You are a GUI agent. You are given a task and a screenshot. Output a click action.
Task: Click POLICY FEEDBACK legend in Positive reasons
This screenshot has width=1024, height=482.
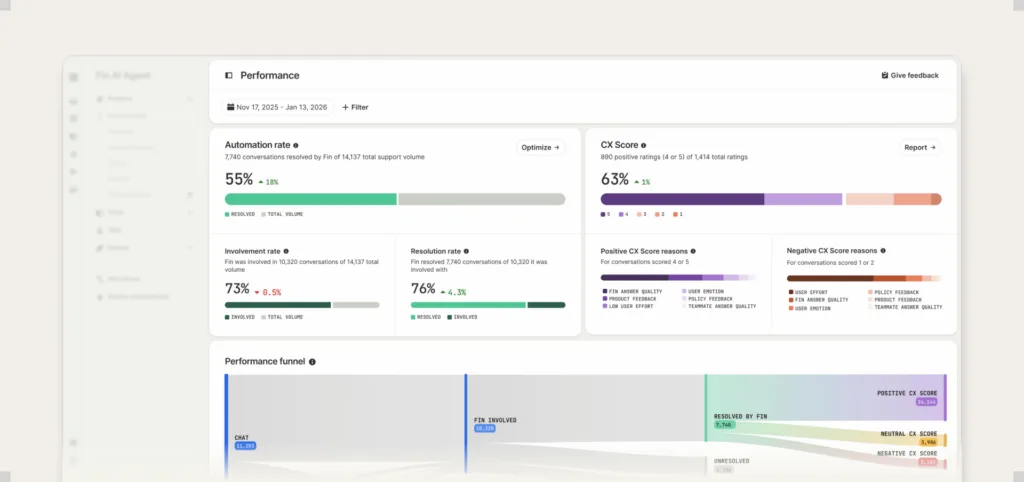(x=707, y=298)
